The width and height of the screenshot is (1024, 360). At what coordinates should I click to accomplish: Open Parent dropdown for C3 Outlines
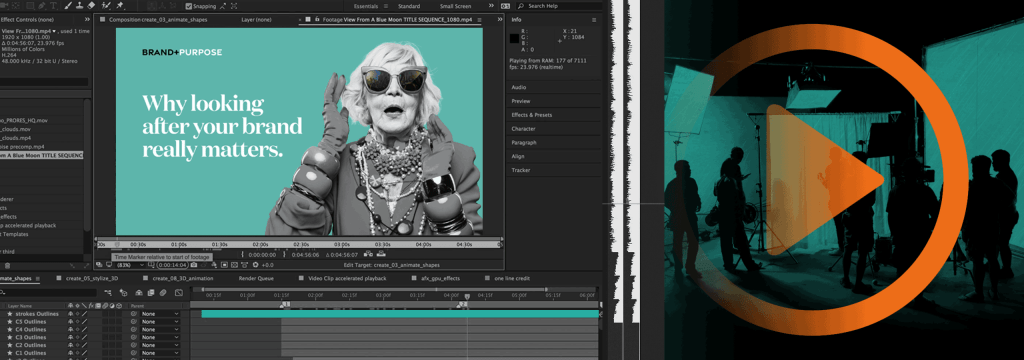click(x=160, y=337)
